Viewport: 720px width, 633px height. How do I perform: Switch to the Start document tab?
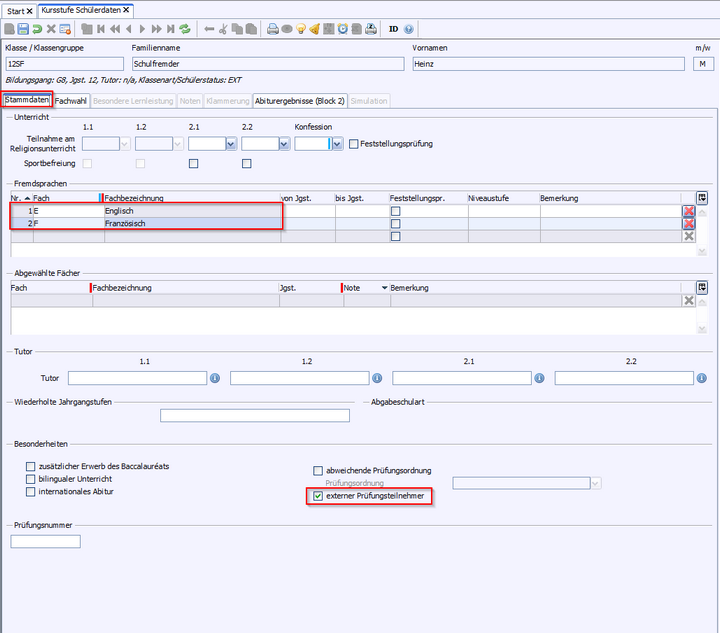[16, 10]
